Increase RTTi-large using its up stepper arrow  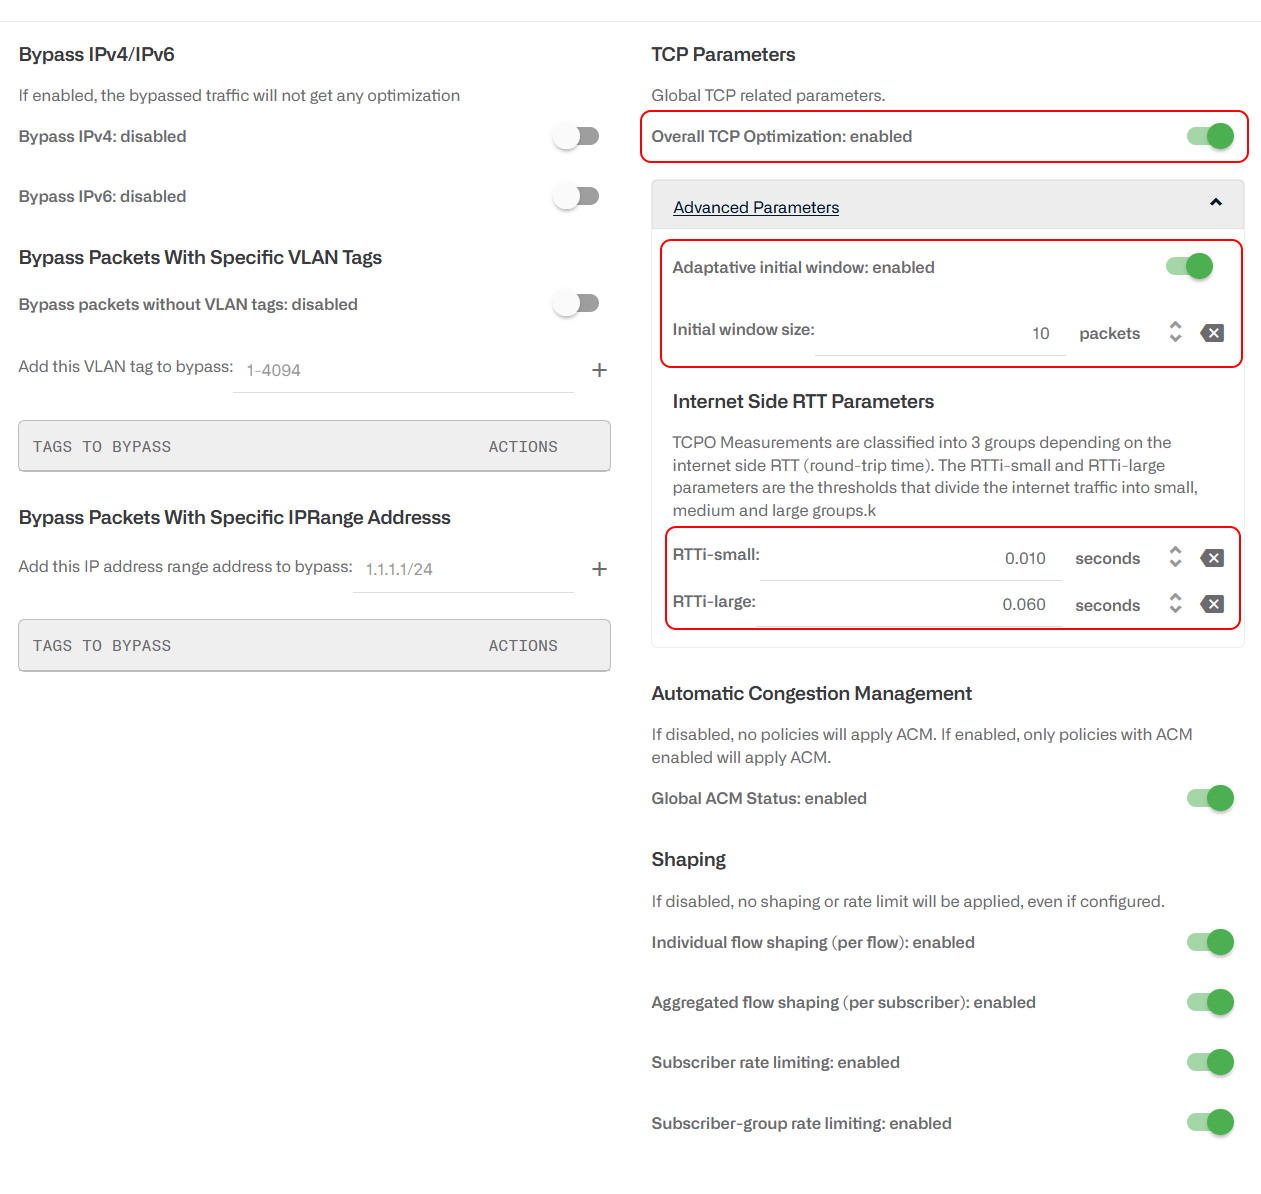1175,598
